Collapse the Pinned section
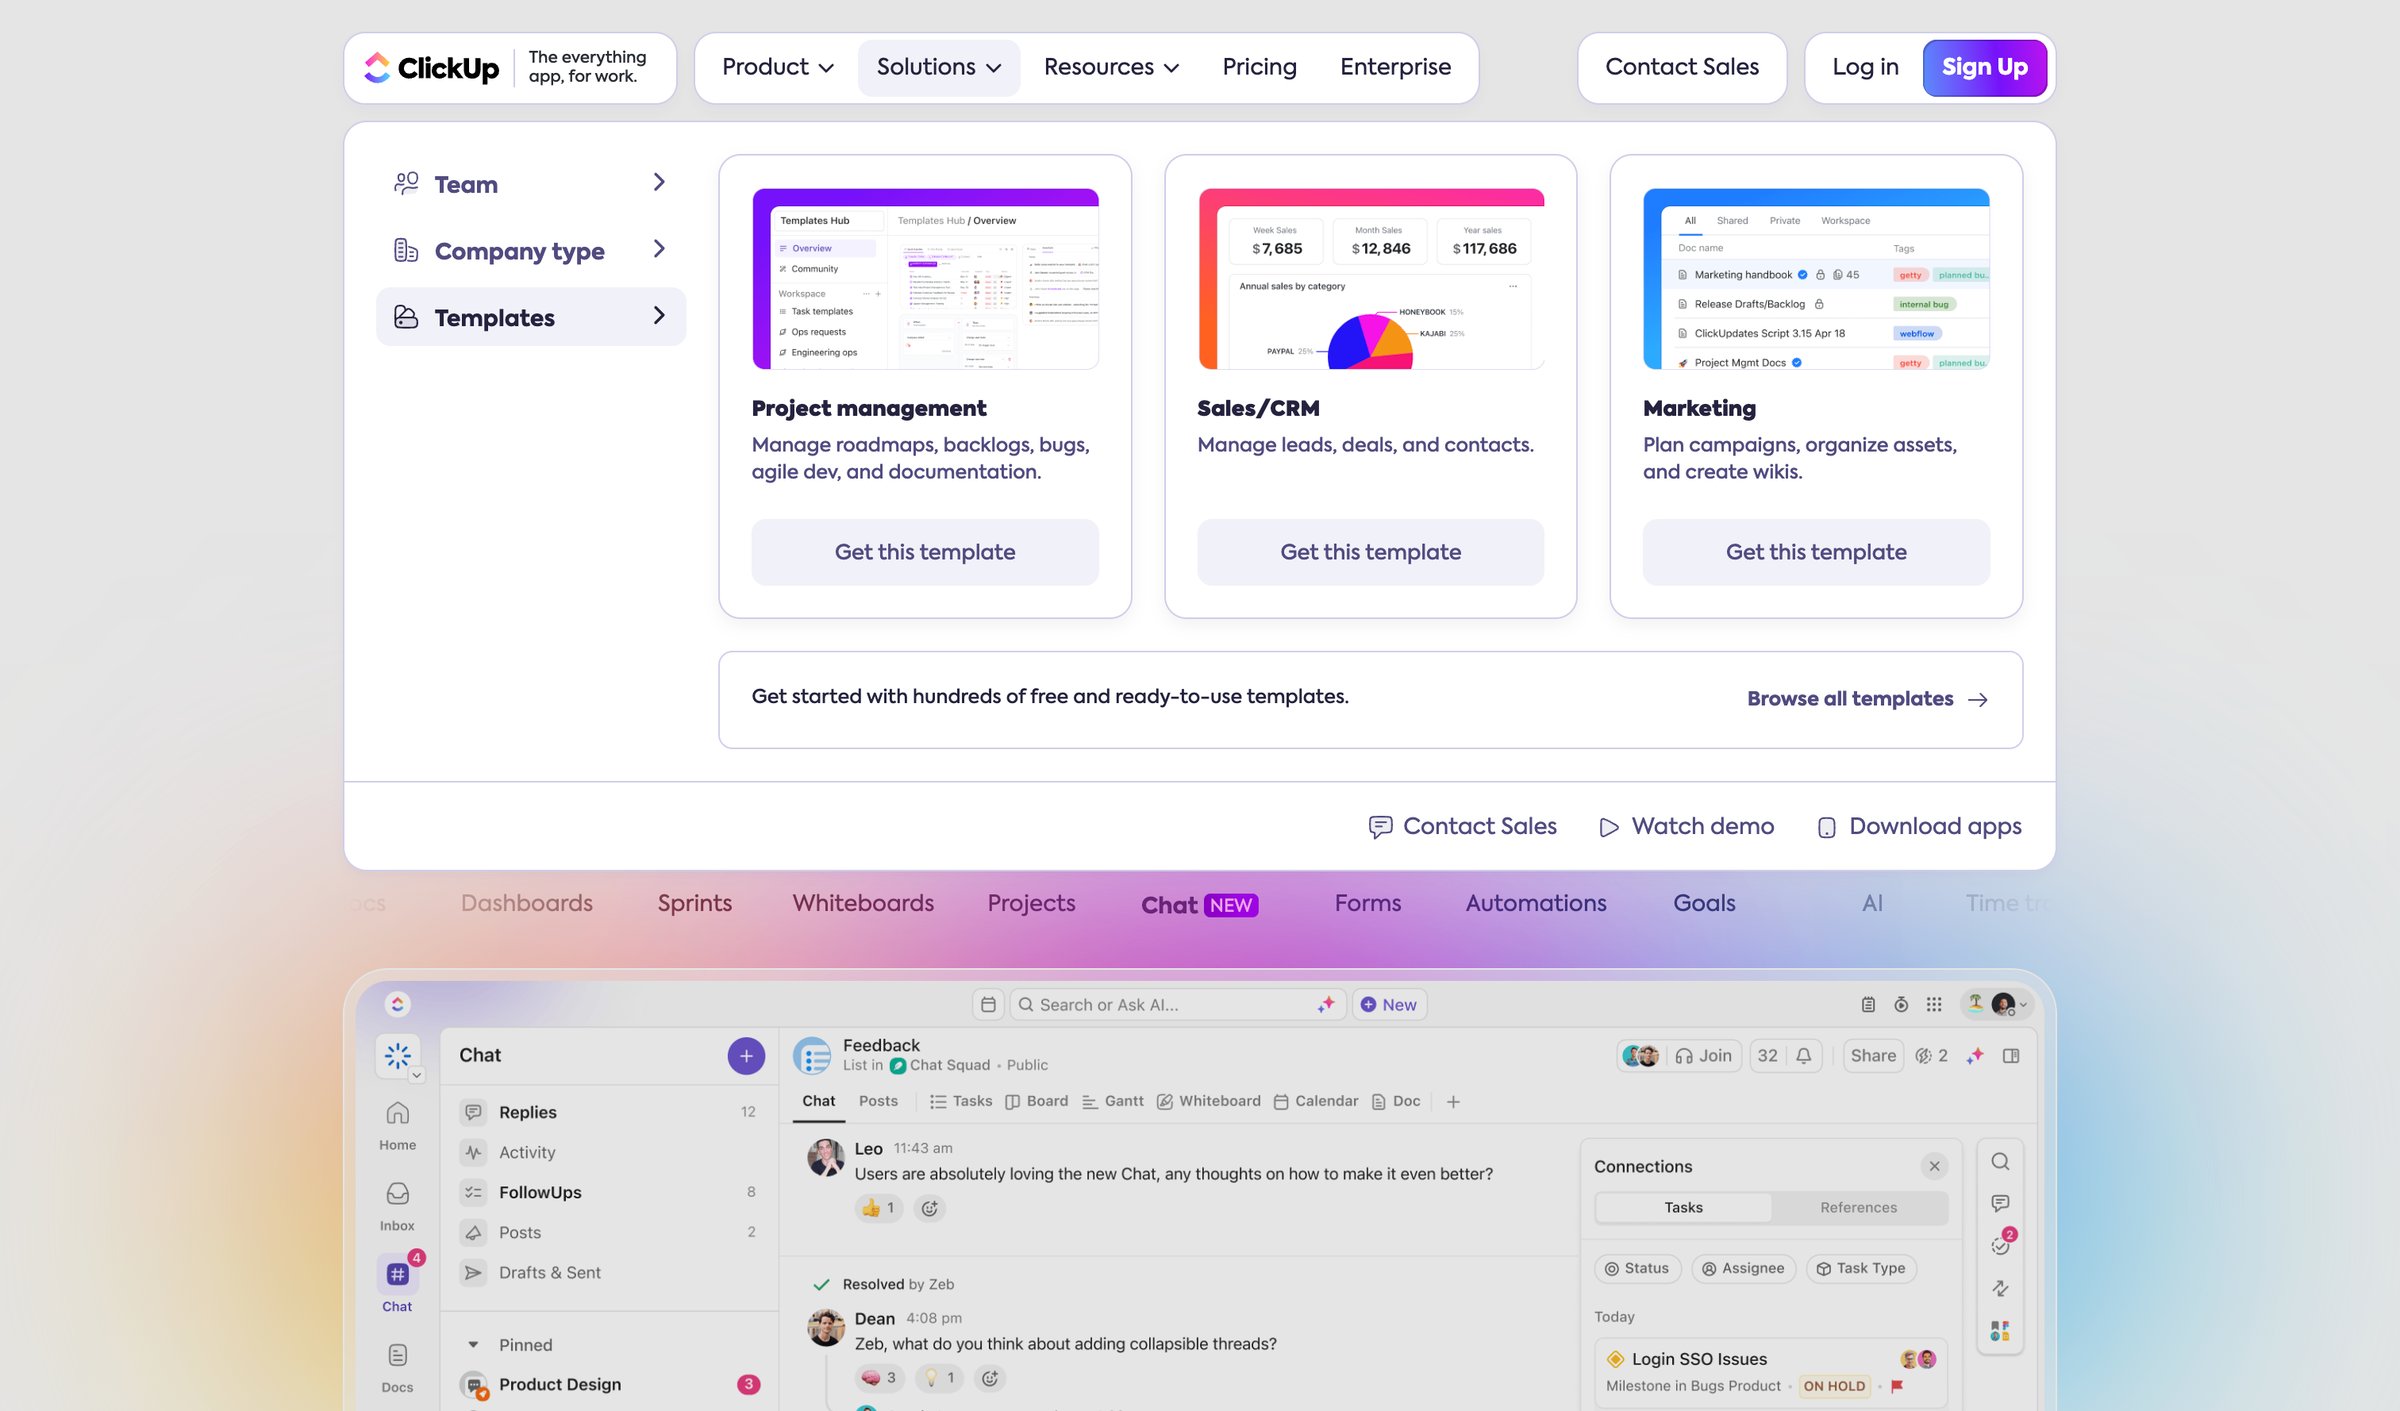Image resolution: width=2400 pixels, height=1411 pixels. point(473,1345)
